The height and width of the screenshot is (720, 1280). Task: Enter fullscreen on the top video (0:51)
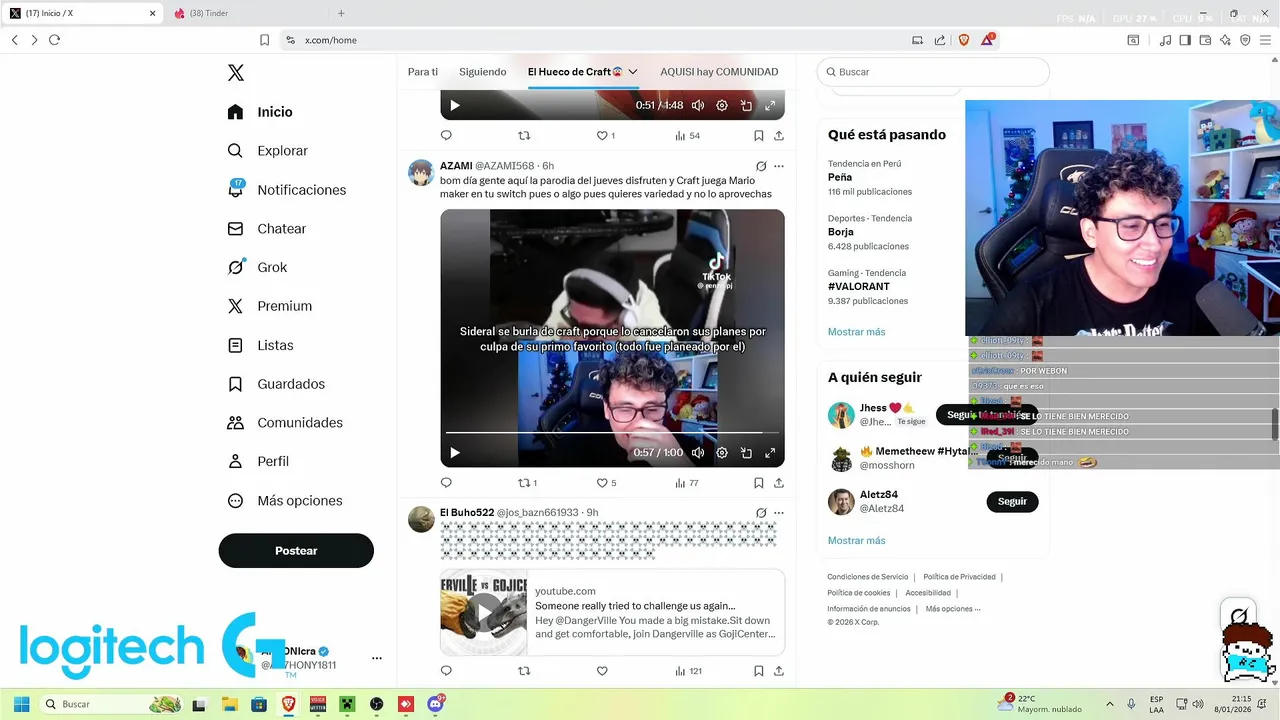coord(770,106)
